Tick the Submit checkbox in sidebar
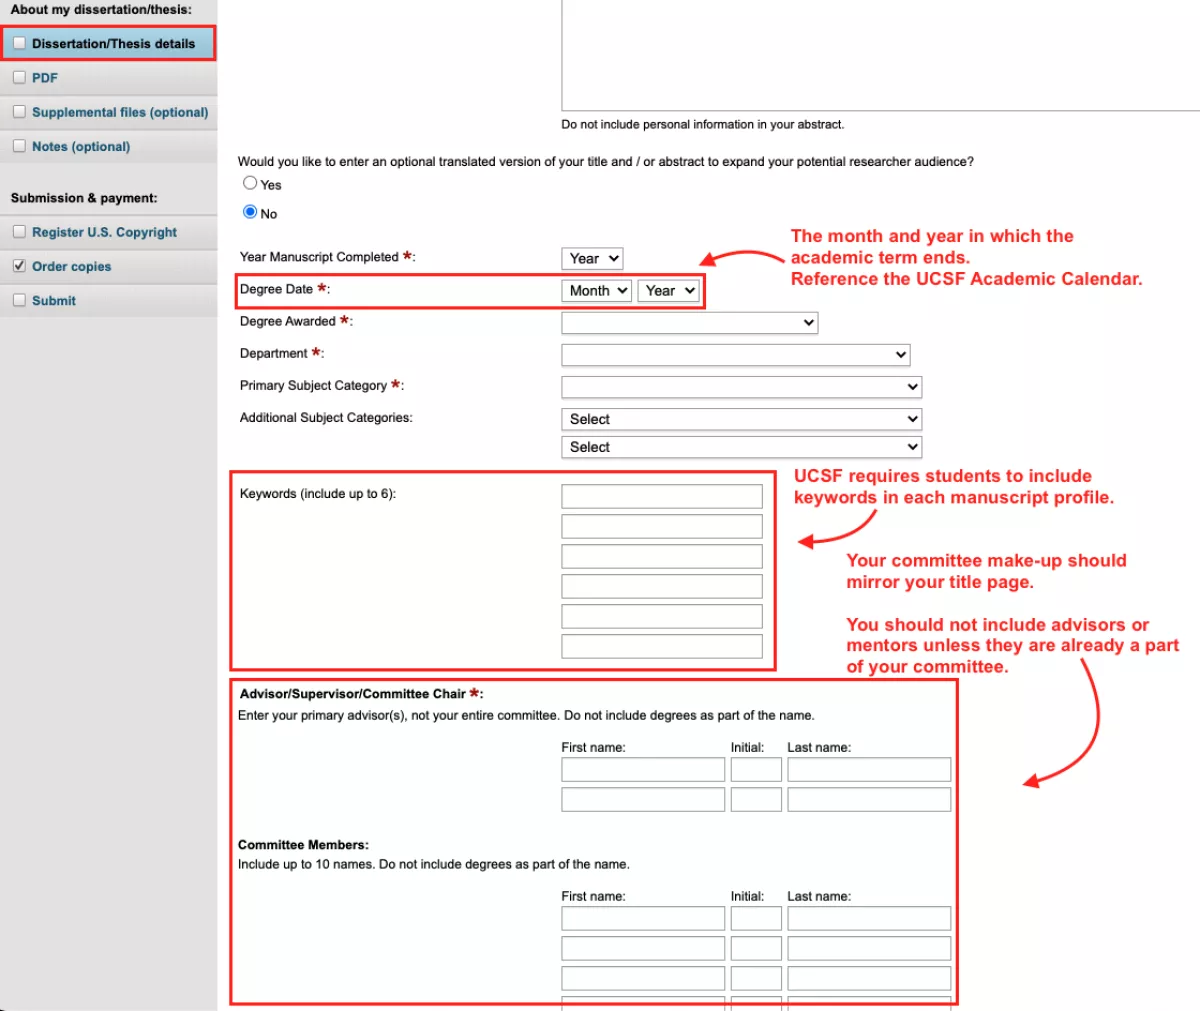The width and height of the screenshot is (1200, 1011). click(x=19, y=299)
